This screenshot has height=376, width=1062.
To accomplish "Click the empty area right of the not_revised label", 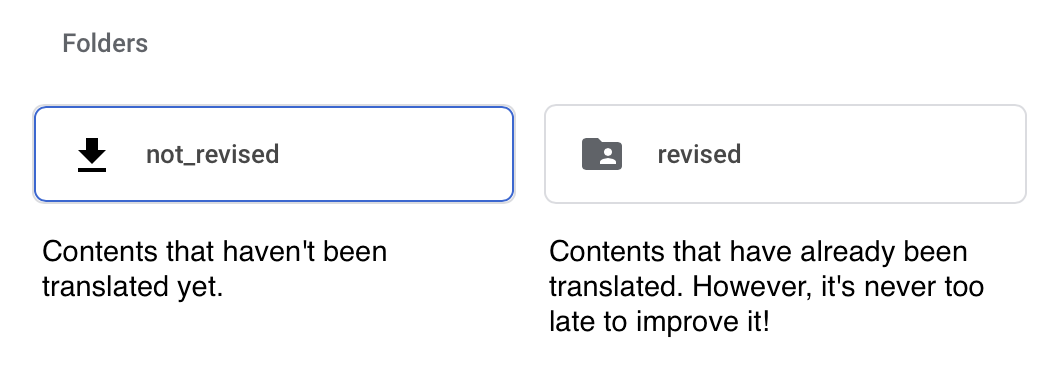I will click(396, 154).
